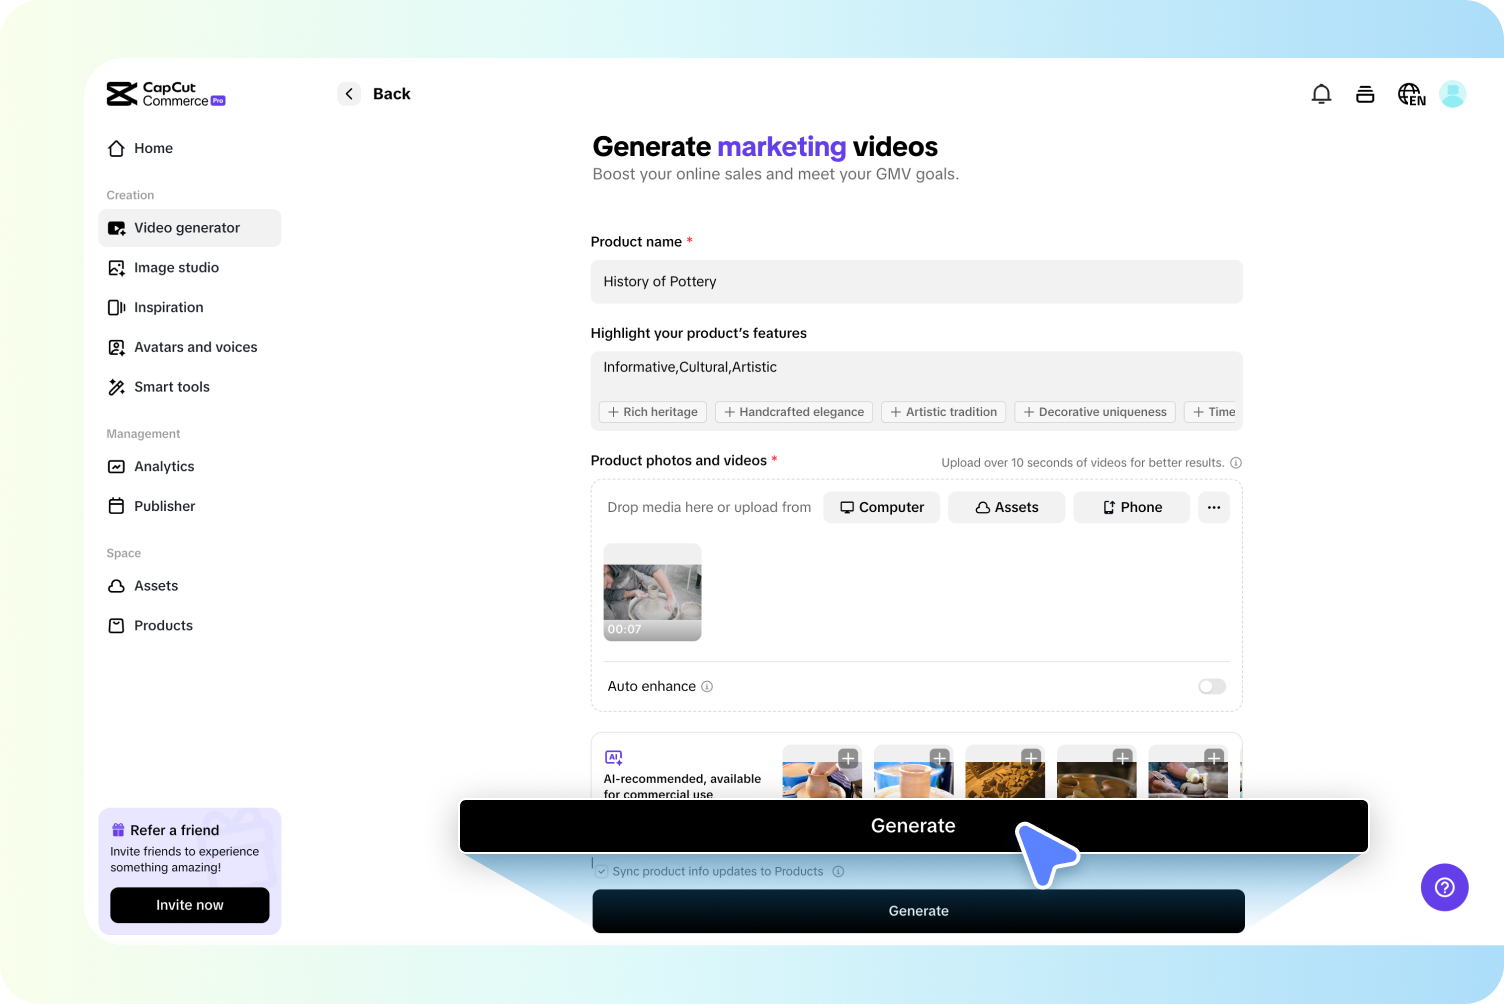Screen dimensions: 1504x1004
Task: Open the Products space
Action: pyautogui.click(x=163, y=625)
